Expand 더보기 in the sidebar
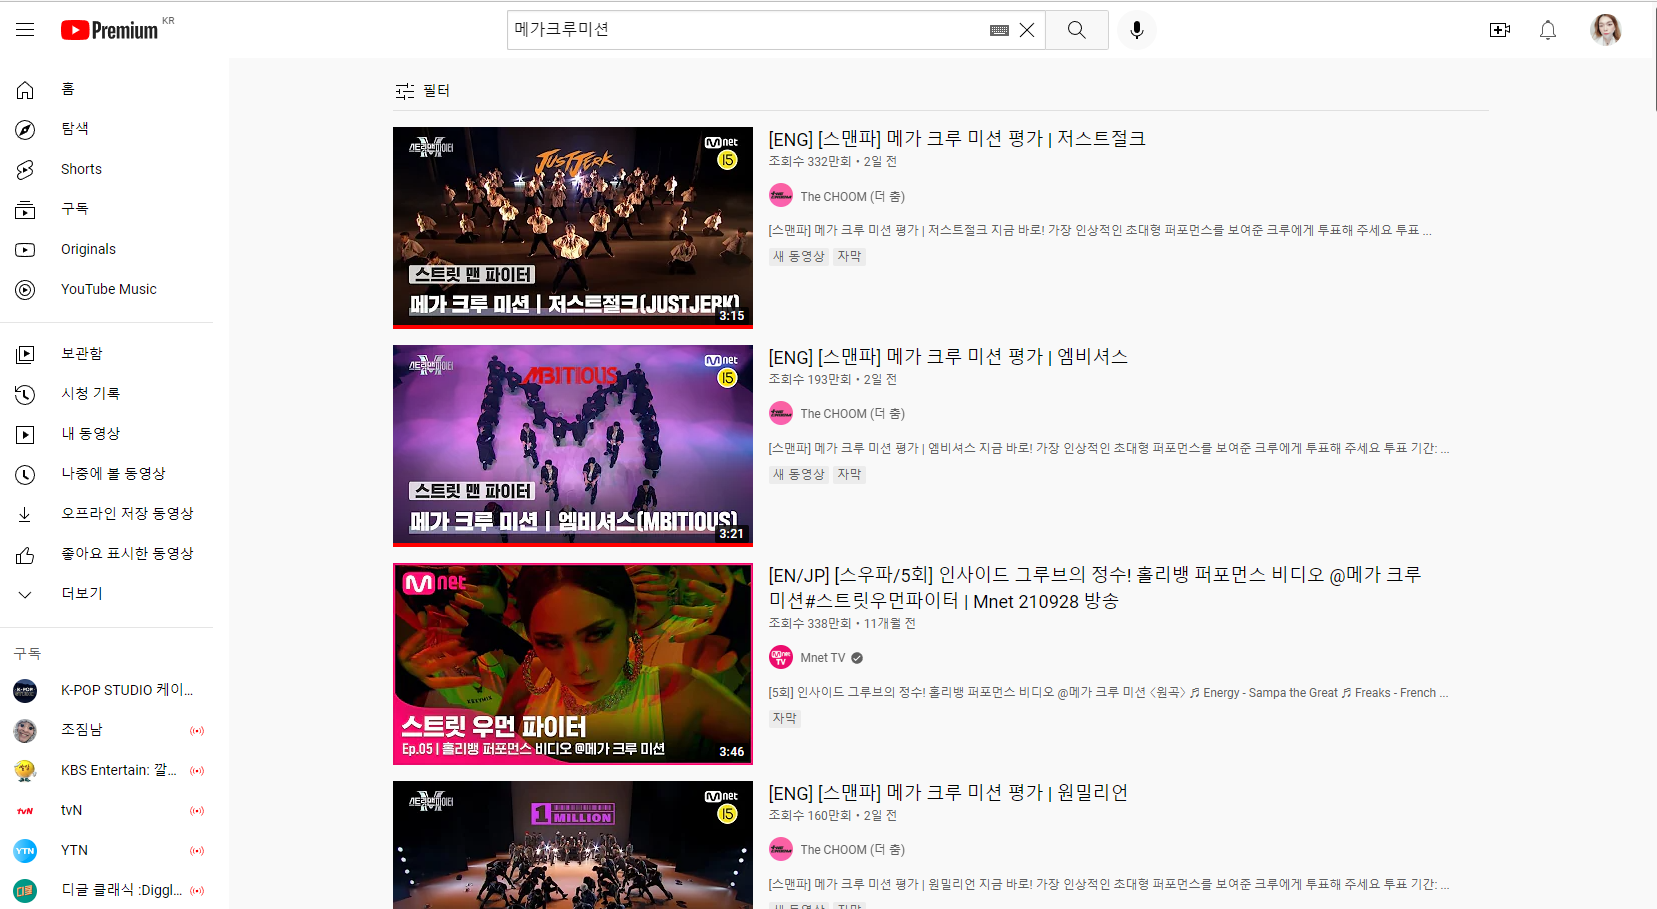The image size is (1657, 909). (107, 594)
